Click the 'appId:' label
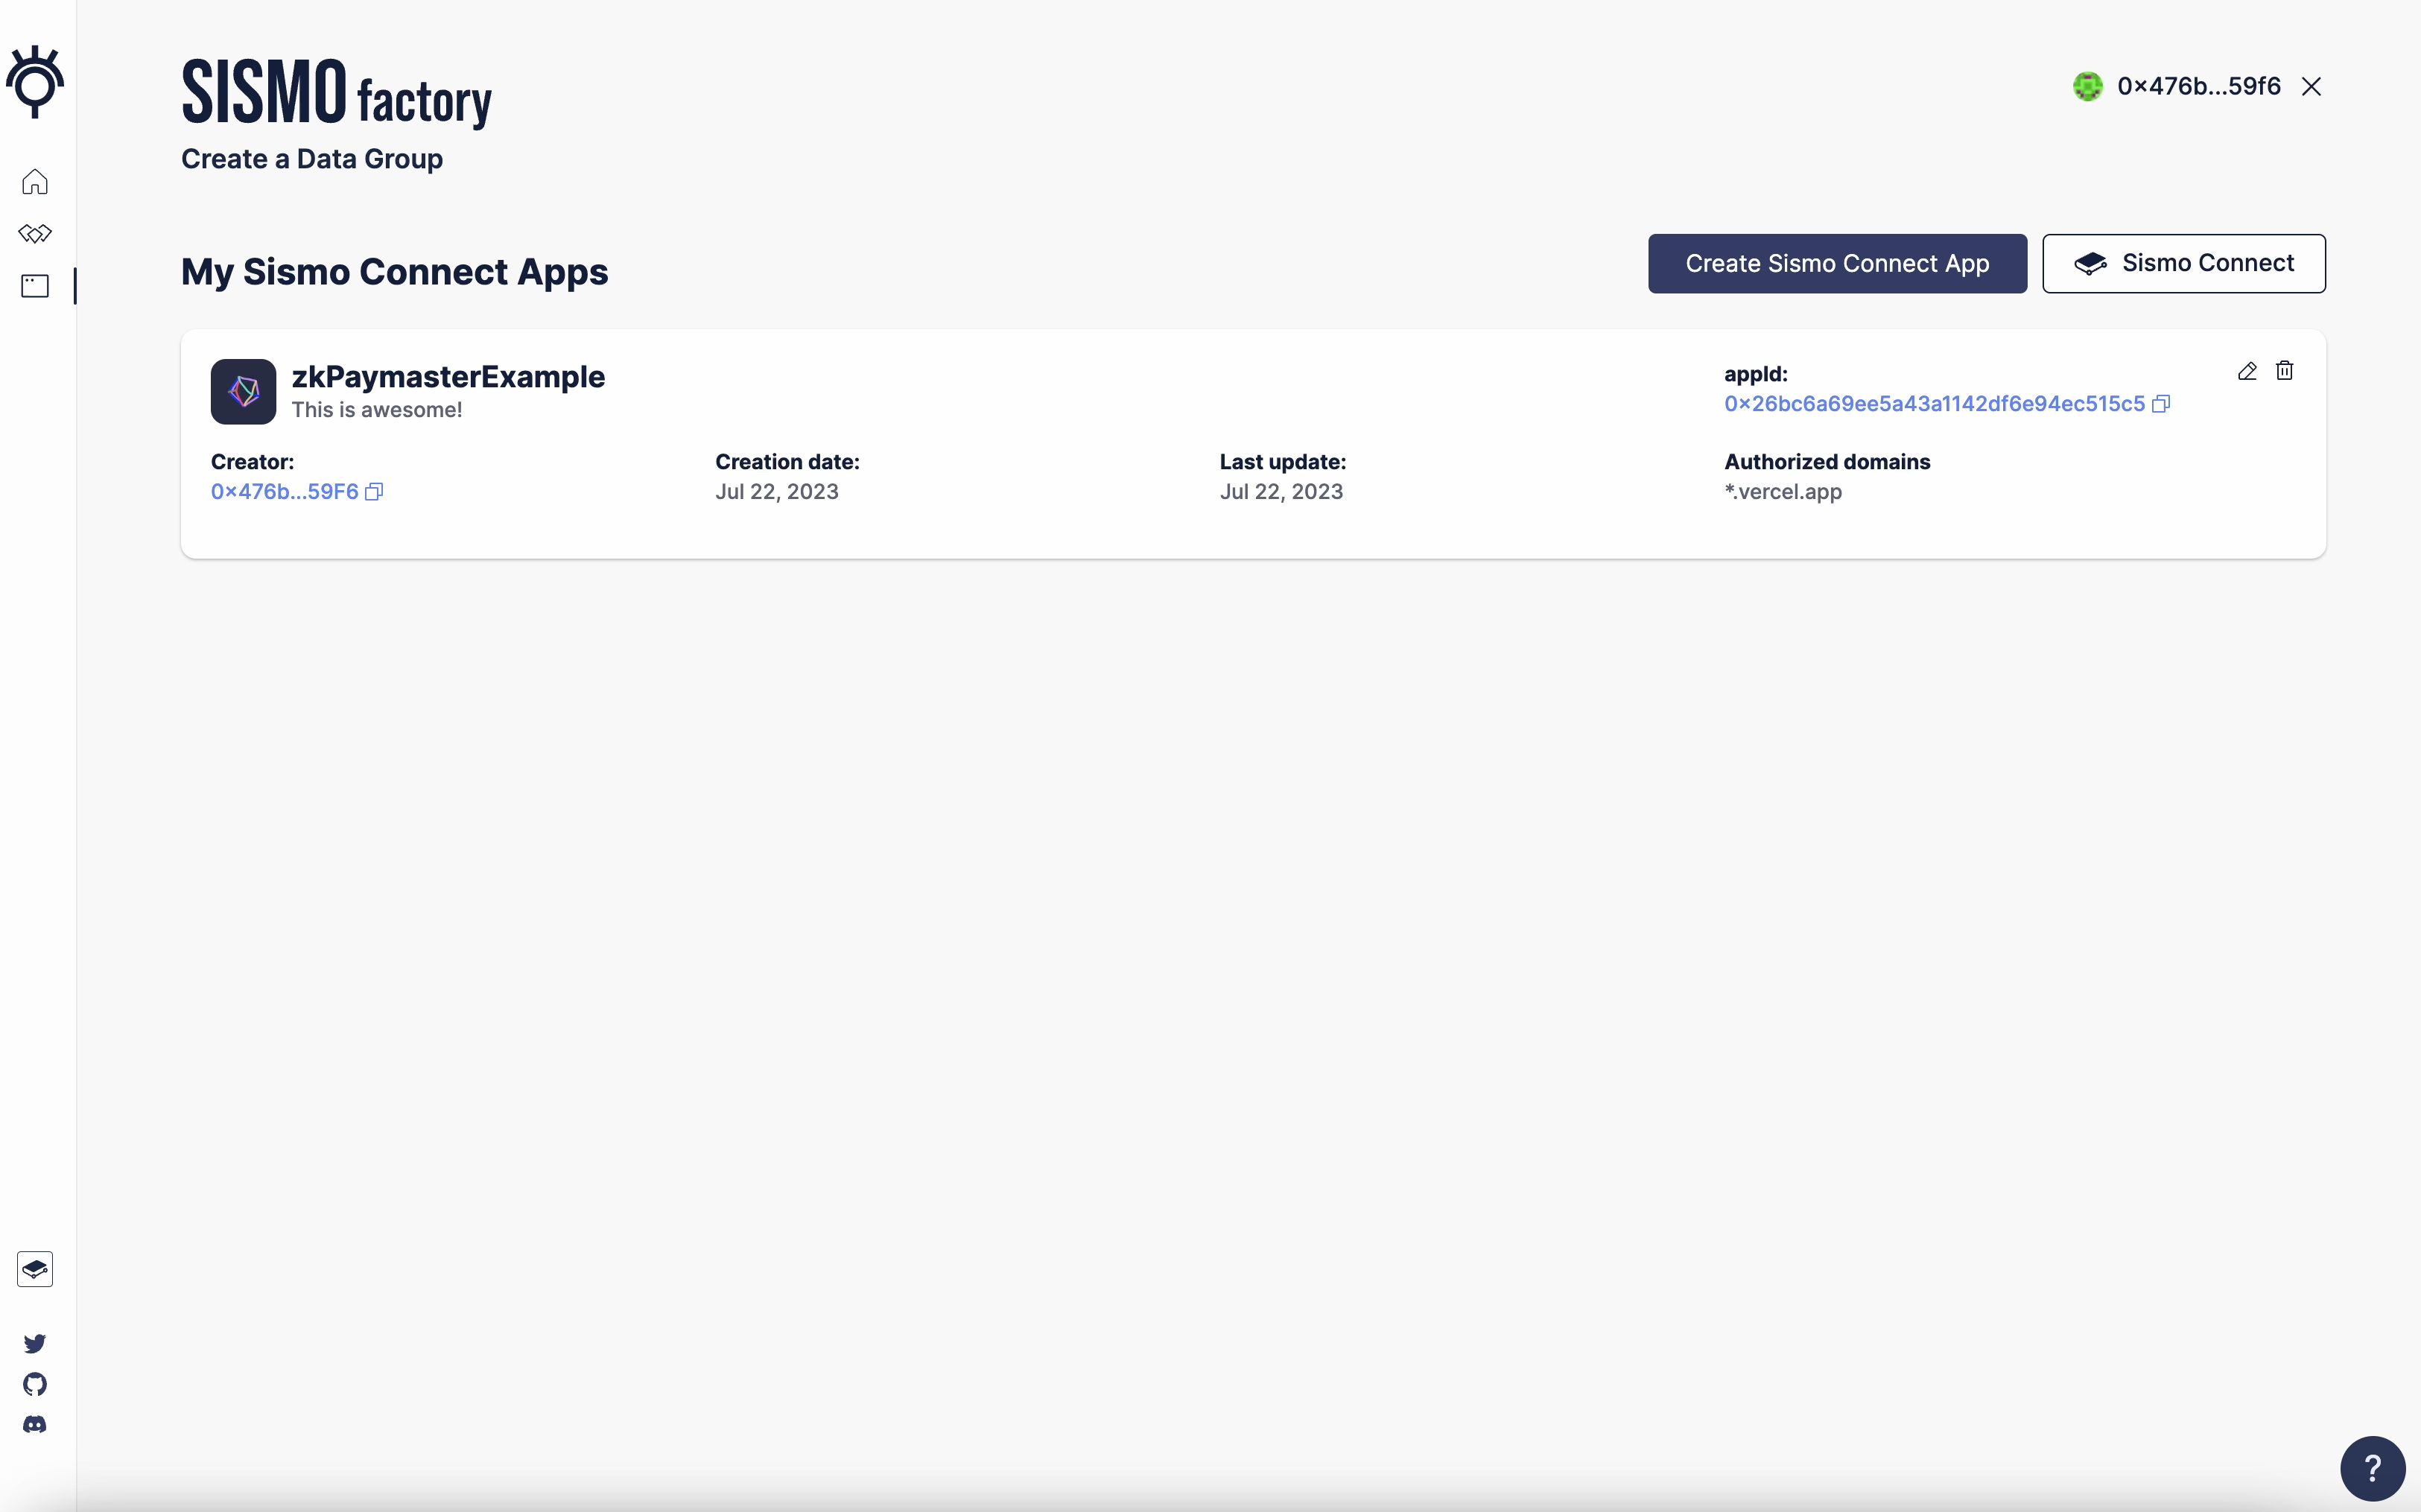The width and height of the screenshot is (2421, 1512). 1756,374
